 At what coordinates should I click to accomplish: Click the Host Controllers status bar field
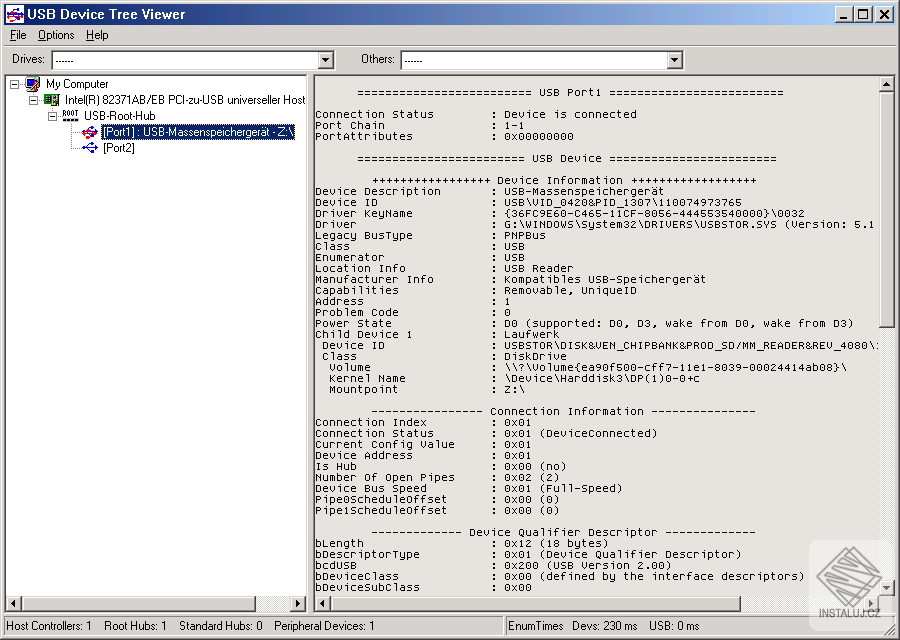48,625
